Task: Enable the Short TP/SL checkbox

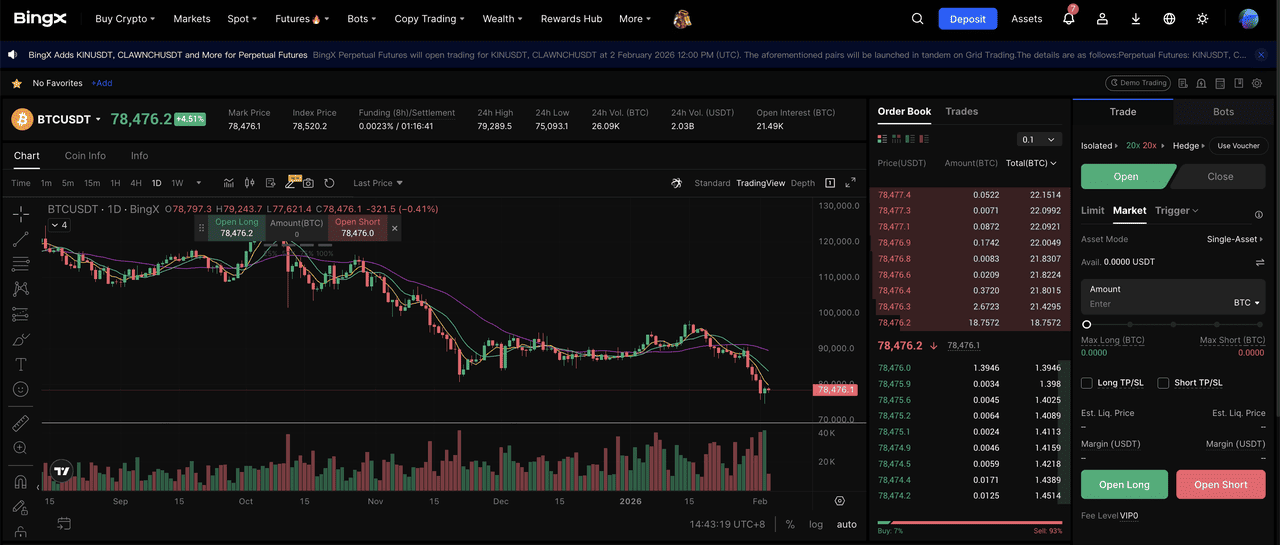Action: point(1163,383)
